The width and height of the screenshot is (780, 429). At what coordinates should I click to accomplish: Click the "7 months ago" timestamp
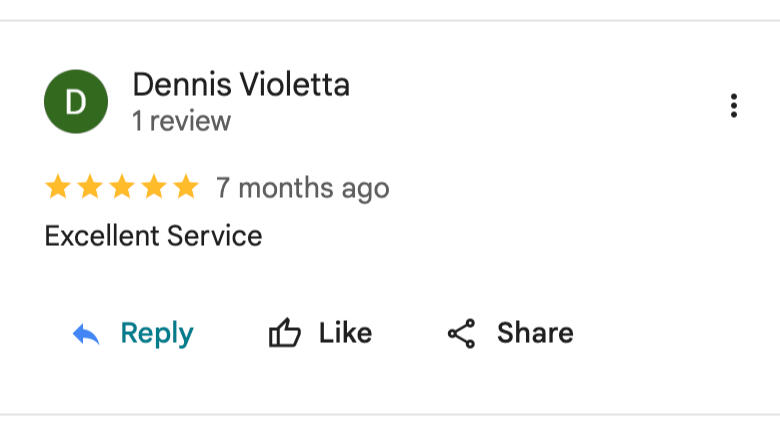click(x=302, y=188)
